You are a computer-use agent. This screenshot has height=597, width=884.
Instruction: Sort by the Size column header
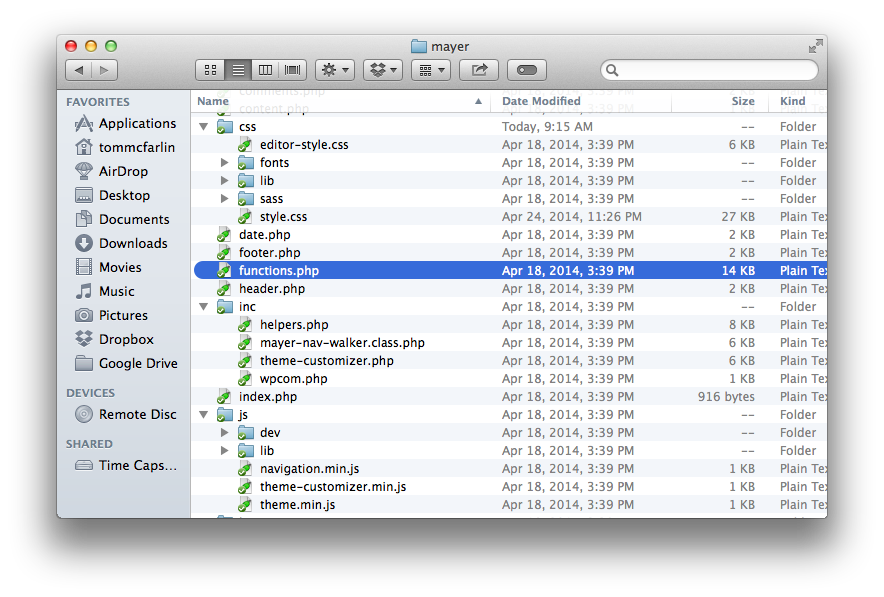coord(720,101)
